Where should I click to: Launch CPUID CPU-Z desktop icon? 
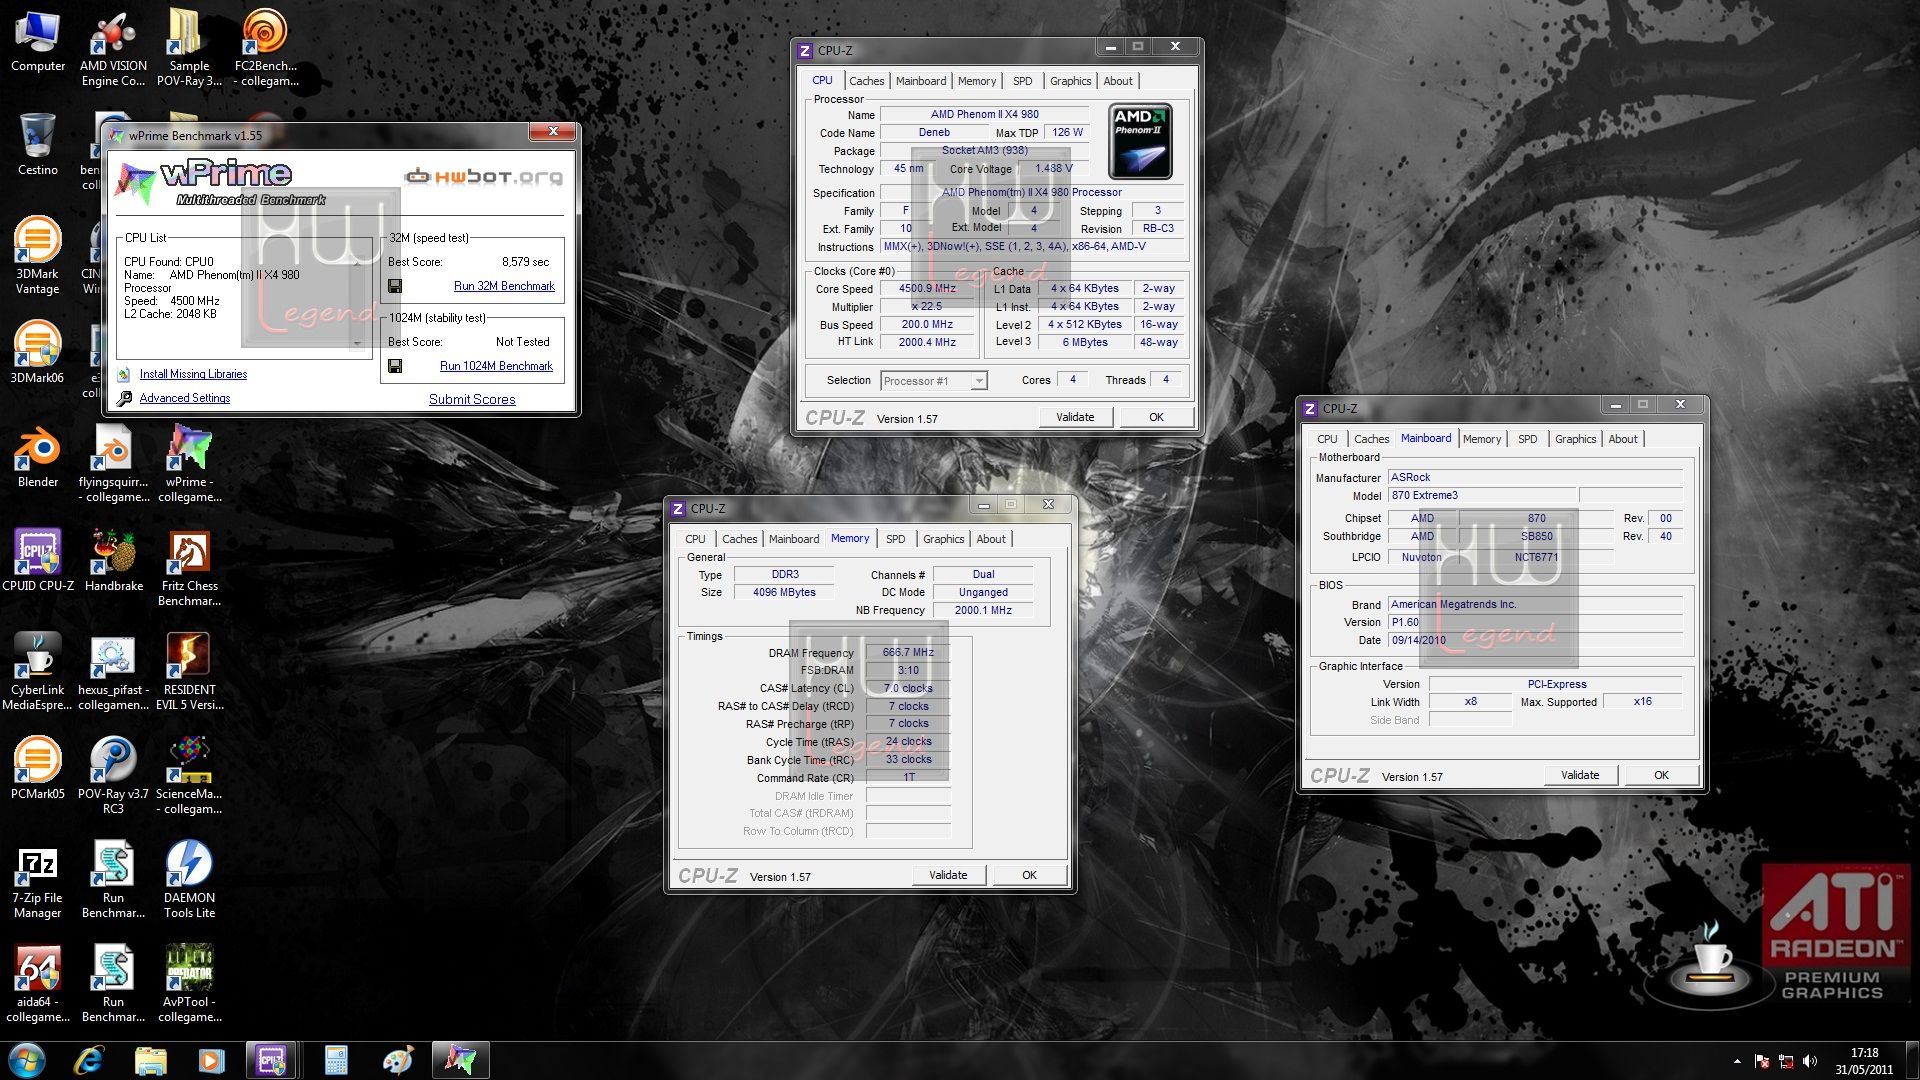point(38,560)
